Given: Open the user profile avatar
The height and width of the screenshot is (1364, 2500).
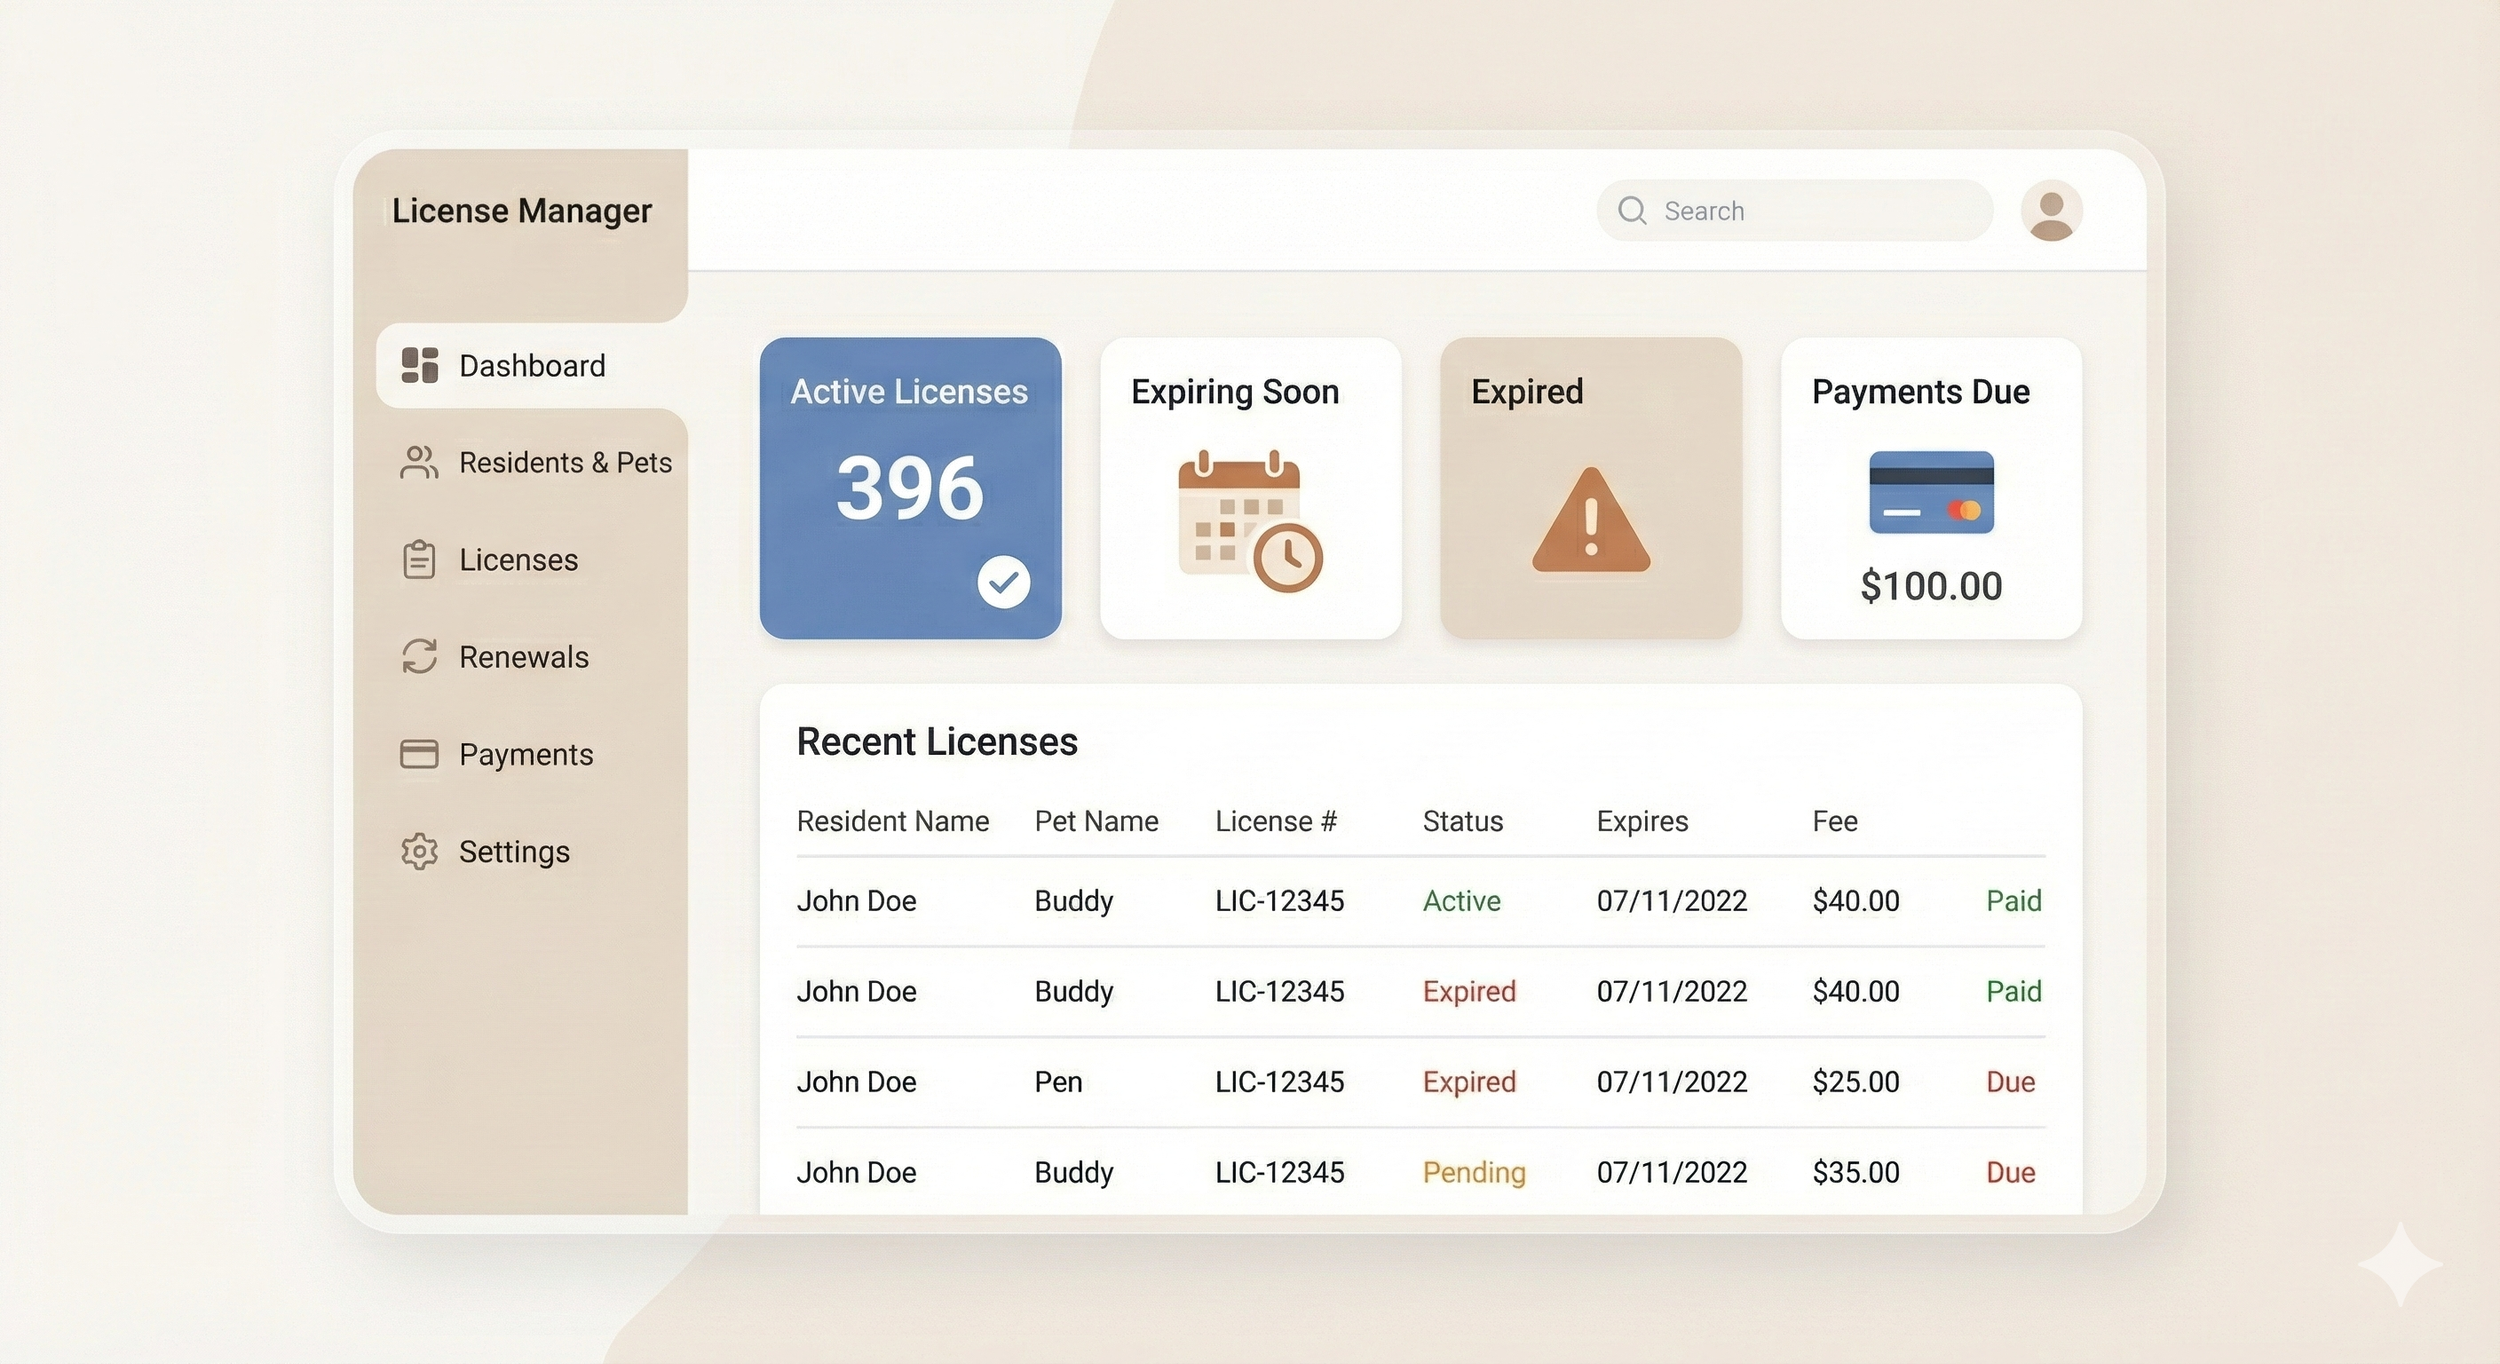Looking at the screenshot, I should [2051, 210].
